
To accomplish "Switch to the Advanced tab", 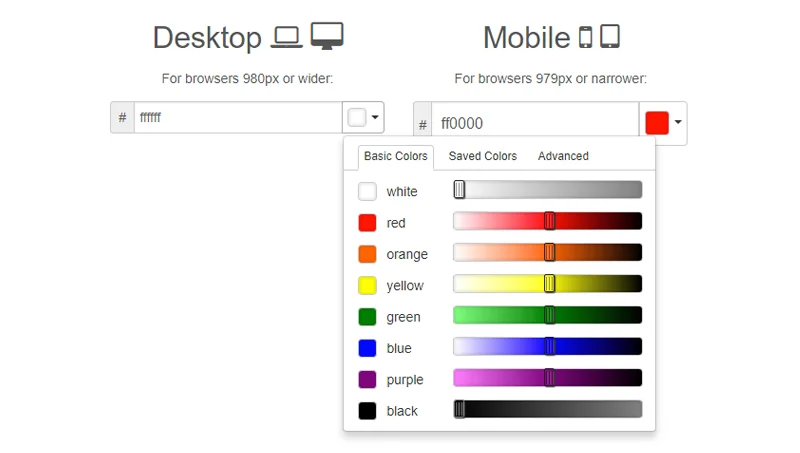I will tap(563, 156).
